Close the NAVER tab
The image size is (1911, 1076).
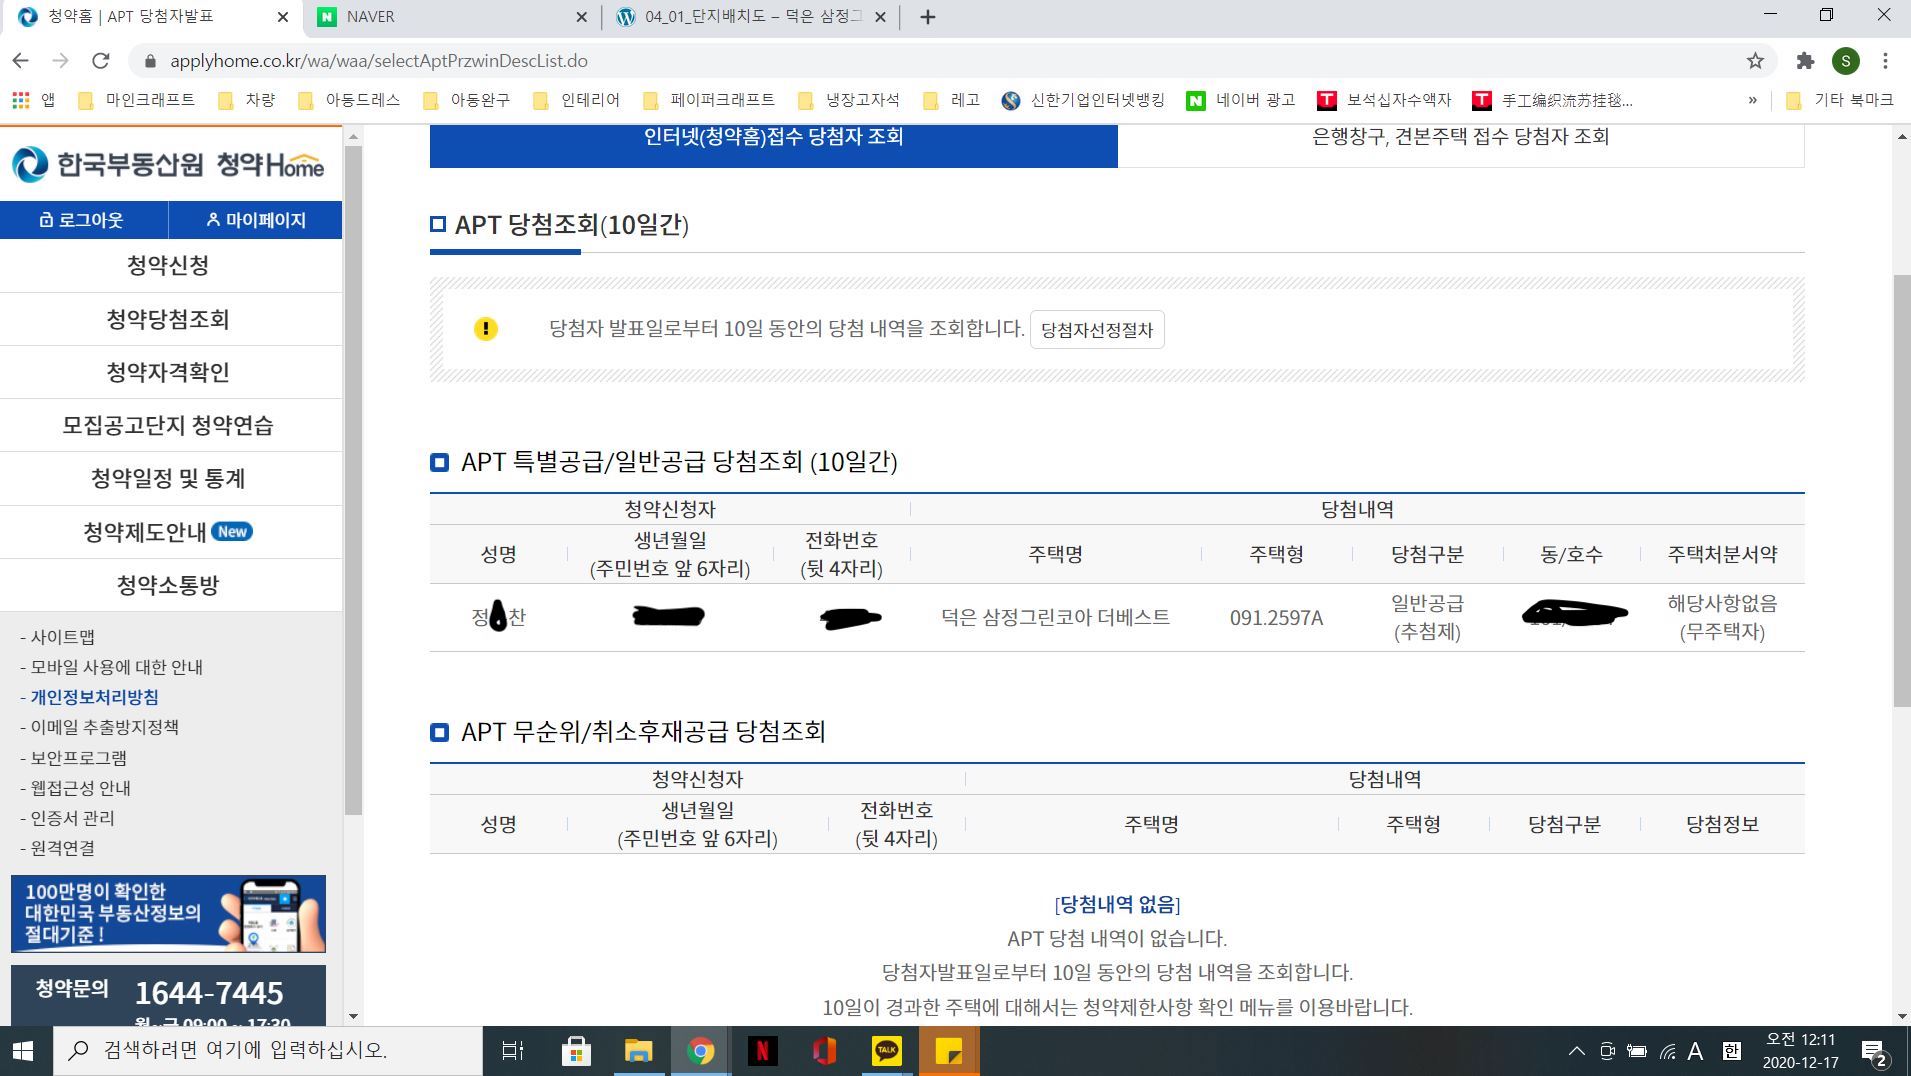[x=582, y=17]
